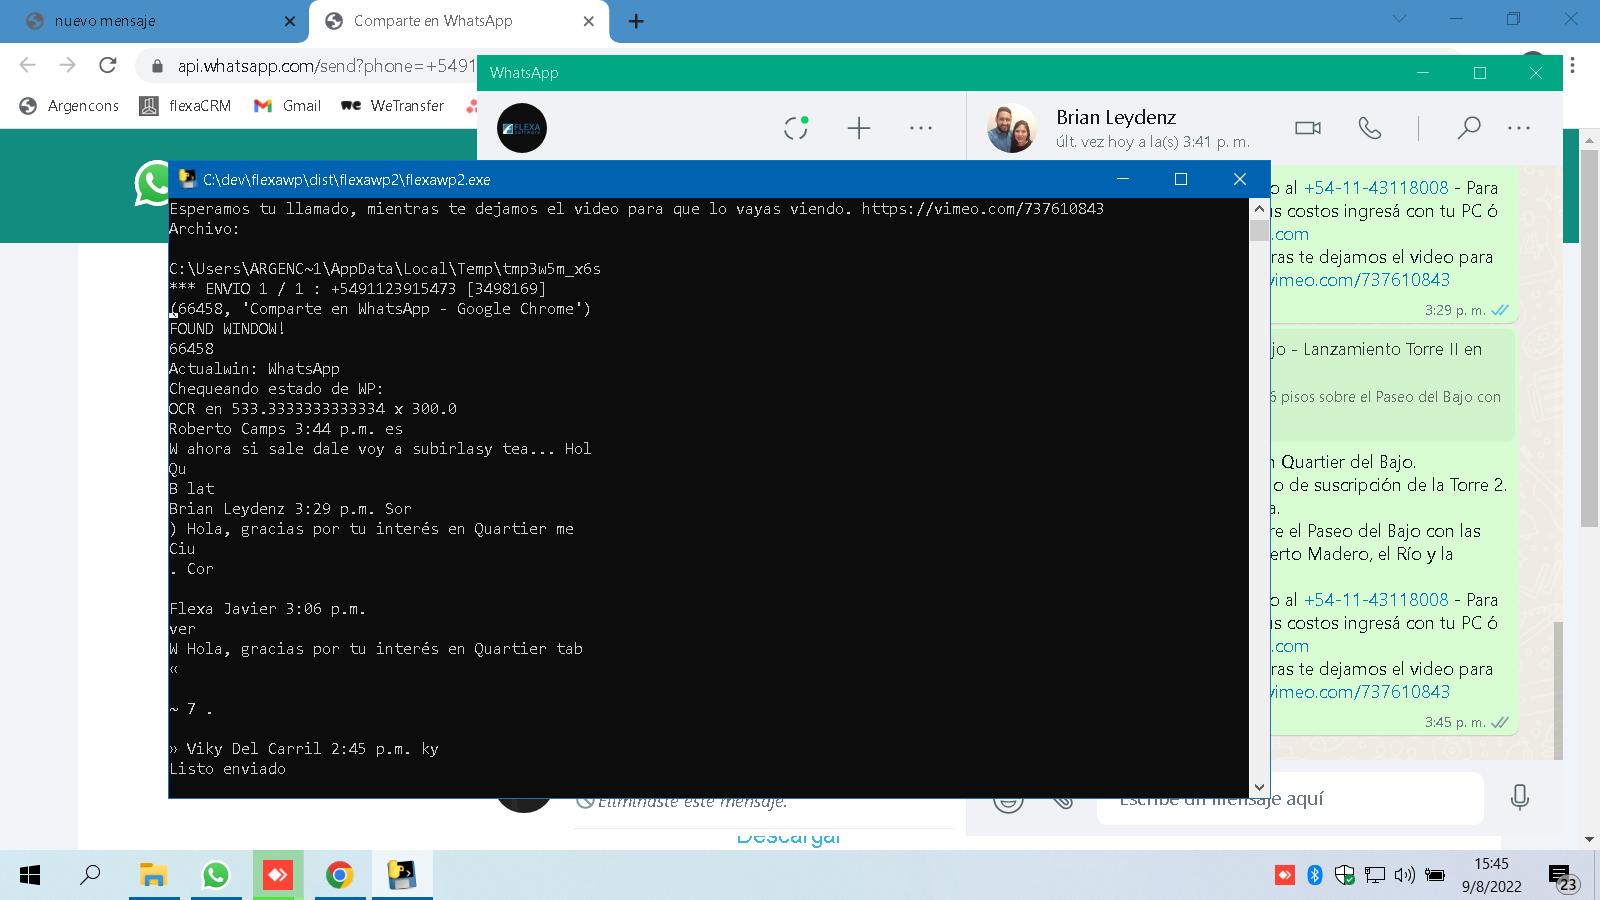Open the WeTransfer bookmark
The width and height of the screenshot is (1600, 900).
tap(393, 106)
